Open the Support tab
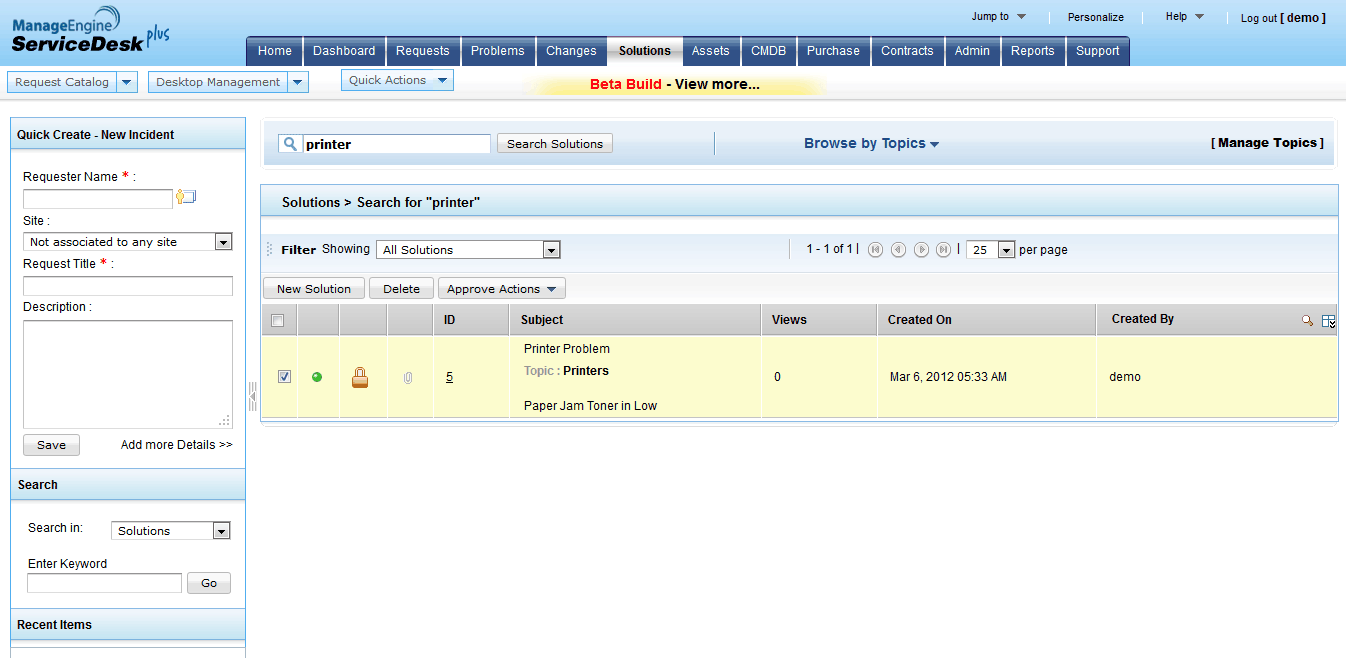1346x658 pixels. coord(1098,51)
